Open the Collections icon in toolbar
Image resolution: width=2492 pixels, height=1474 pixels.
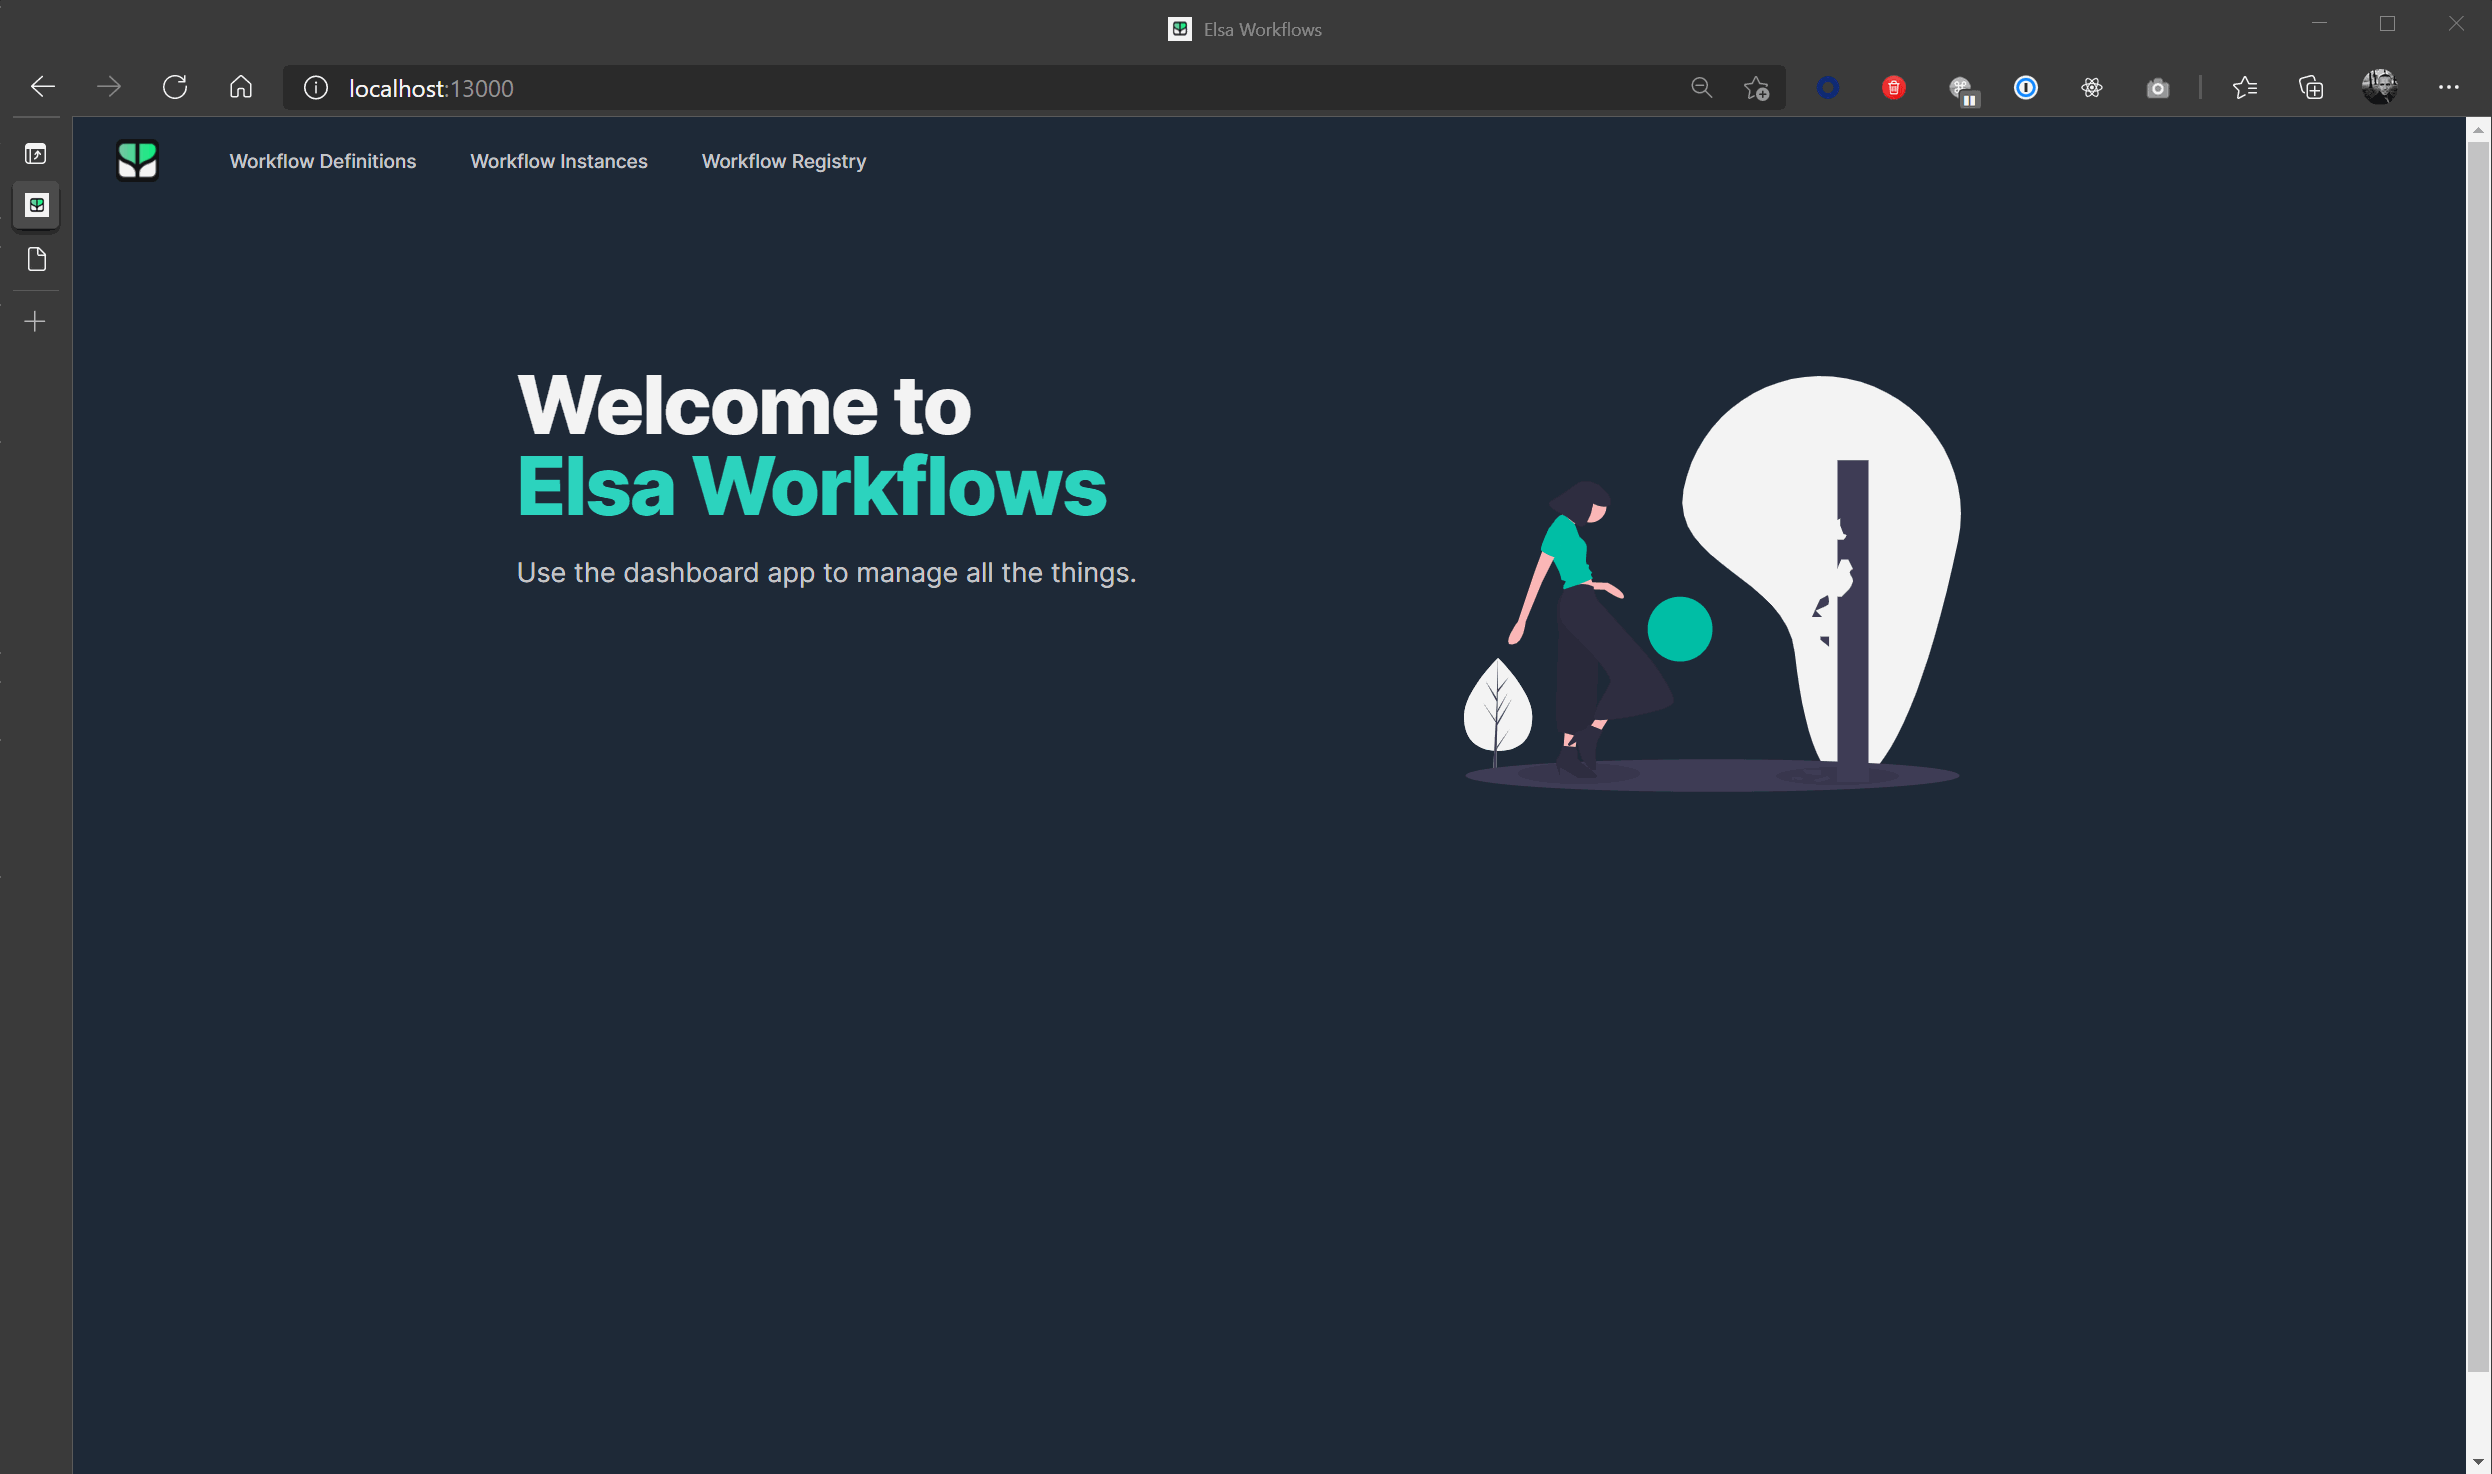tap(2311, 88)
